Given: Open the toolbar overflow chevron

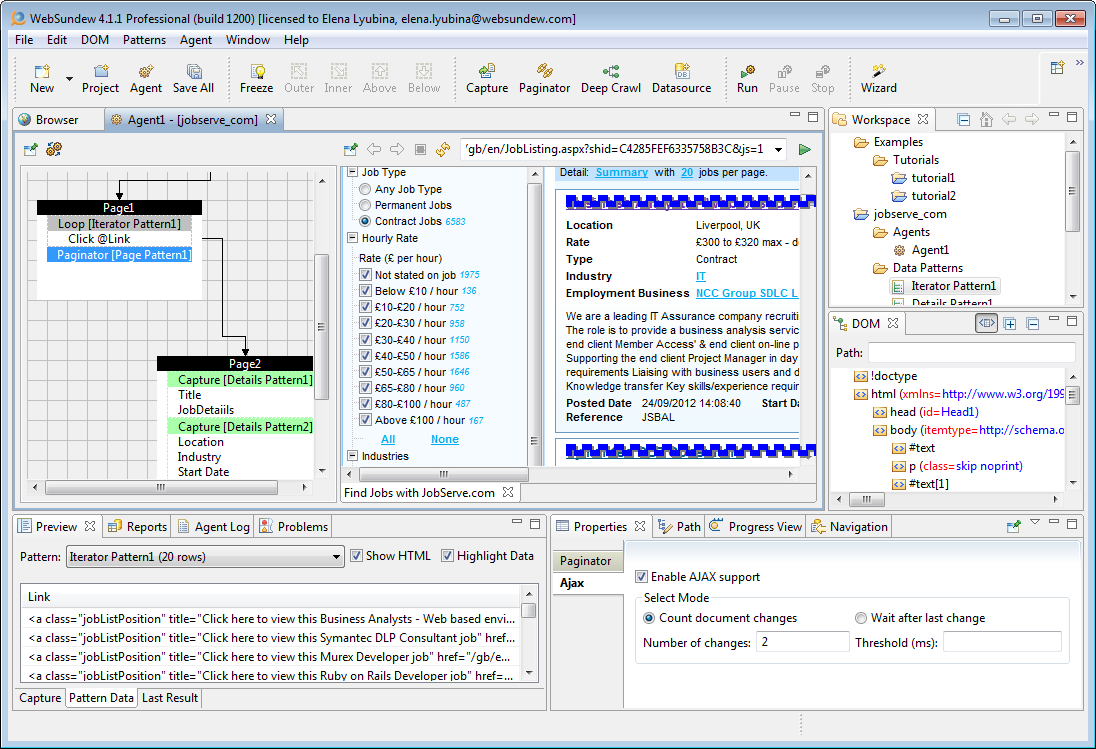Looking at the screenshot, I should 1079,63.
